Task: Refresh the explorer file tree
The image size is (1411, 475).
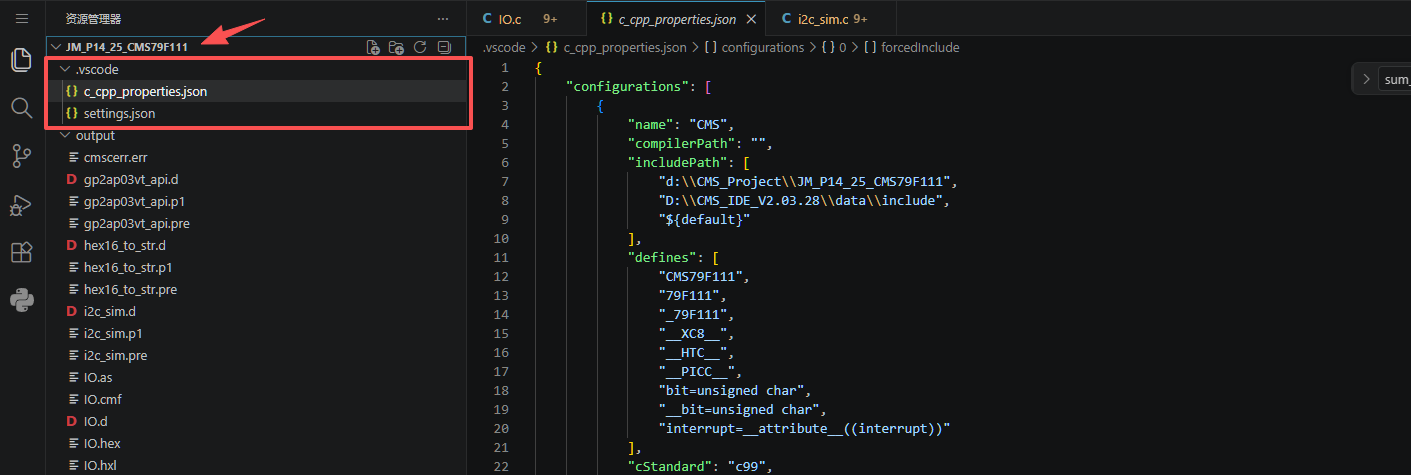Action: pyautogui.click(x=420, y=47)
